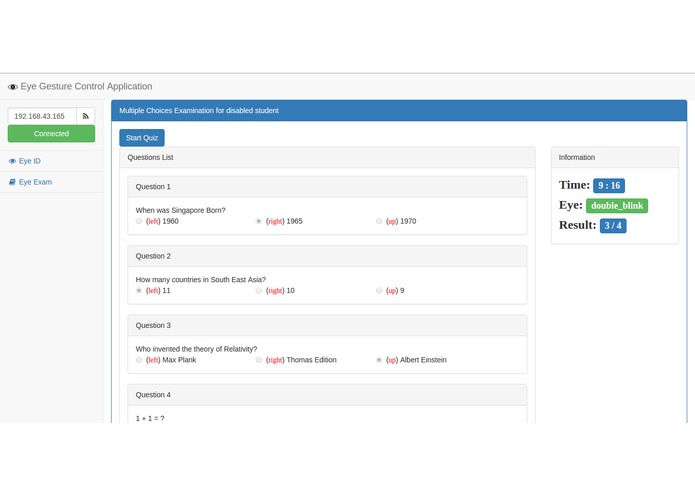Click the green Connected button
Image resolution: width=695 pixels, height=494 pixels.
51,134
